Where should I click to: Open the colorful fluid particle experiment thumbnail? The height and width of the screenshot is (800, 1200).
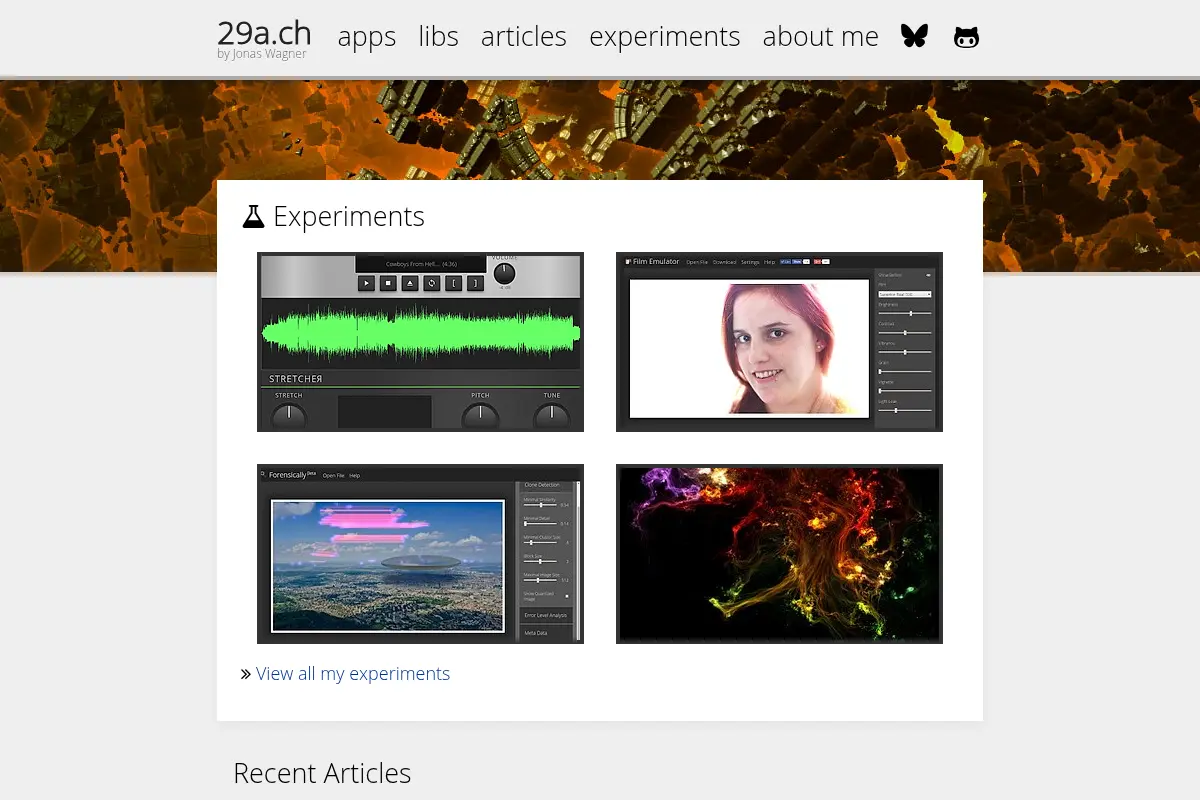[x=779, y=554]
